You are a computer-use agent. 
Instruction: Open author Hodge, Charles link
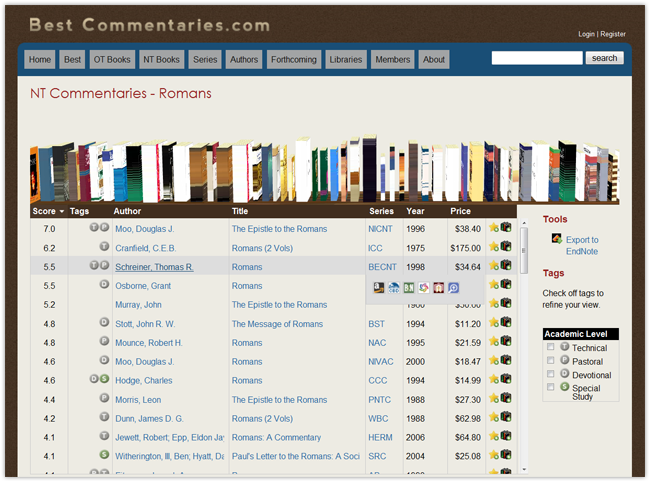[143, 380]
